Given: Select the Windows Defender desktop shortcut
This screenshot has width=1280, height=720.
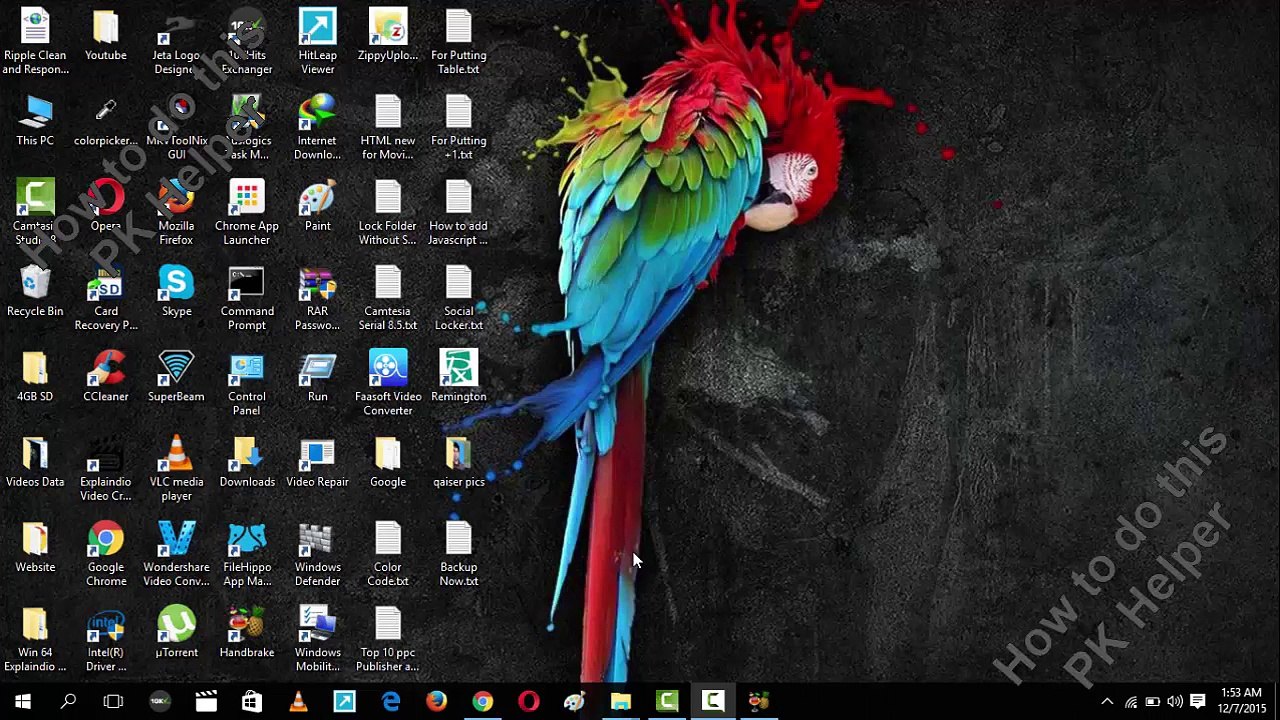Looking at the screenshot, I should pyautogui.click(x=317, y=554).
